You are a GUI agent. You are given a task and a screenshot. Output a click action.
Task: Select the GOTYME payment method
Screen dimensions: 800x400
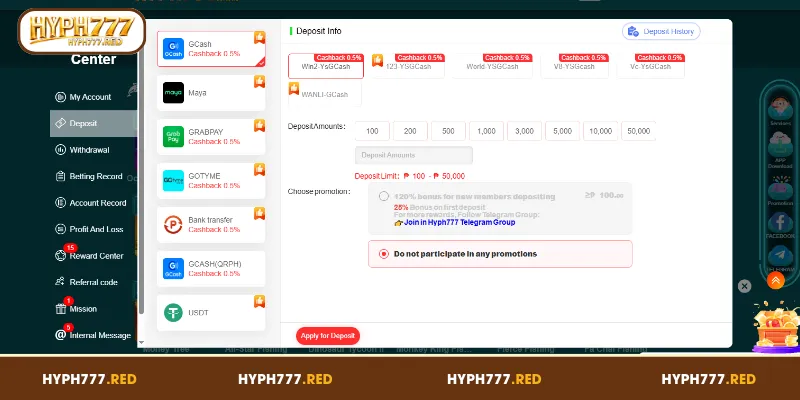tap(211, 181)
